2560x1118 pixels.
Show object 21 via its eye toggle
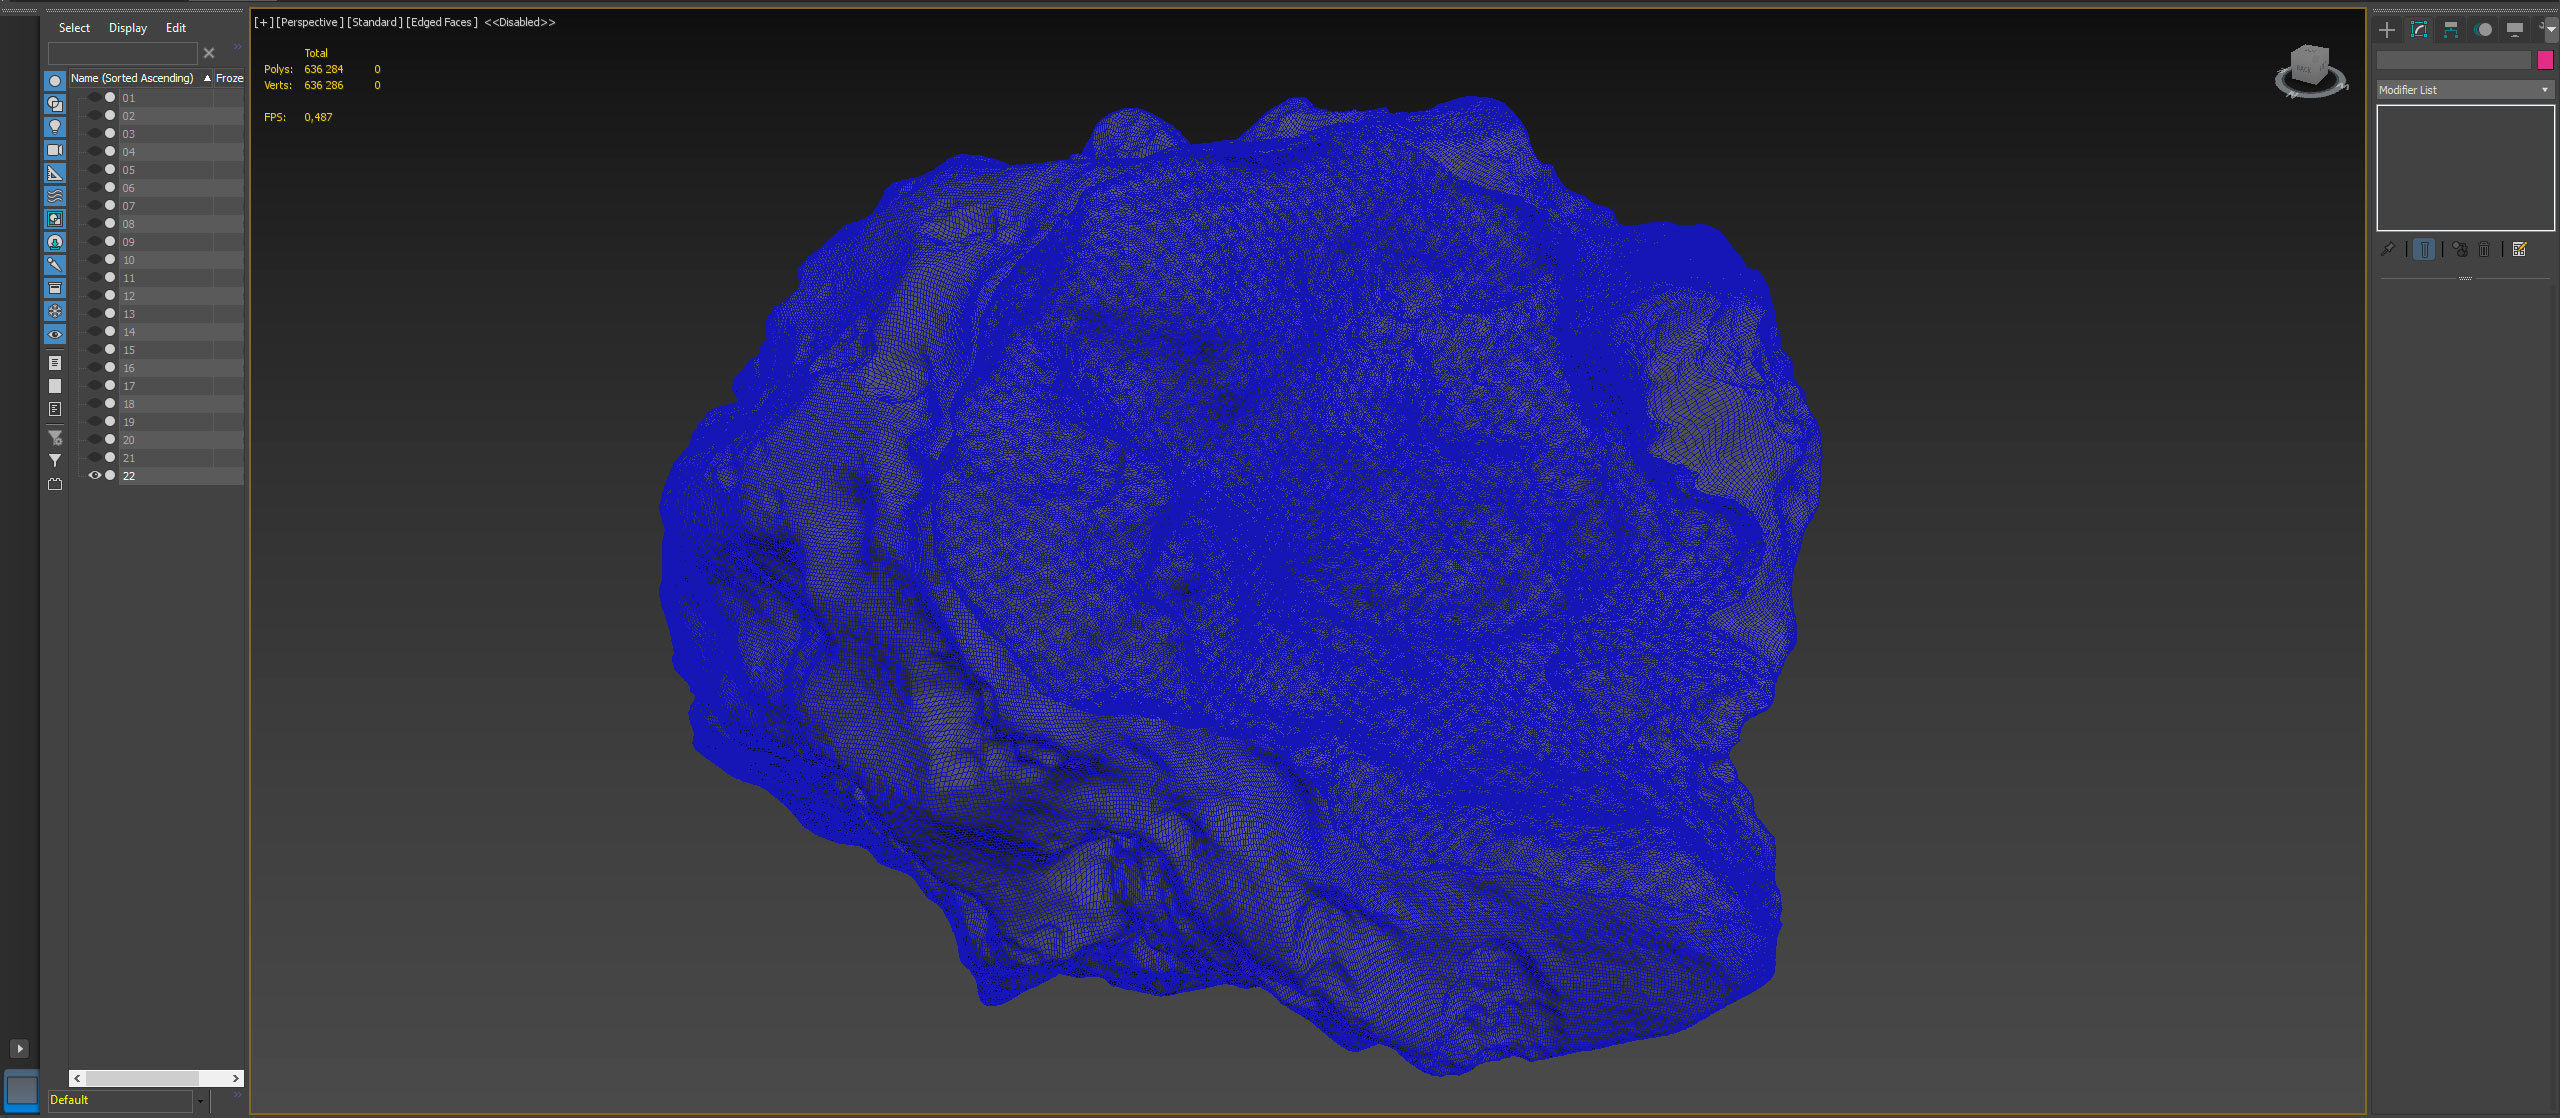coord(95,458)
